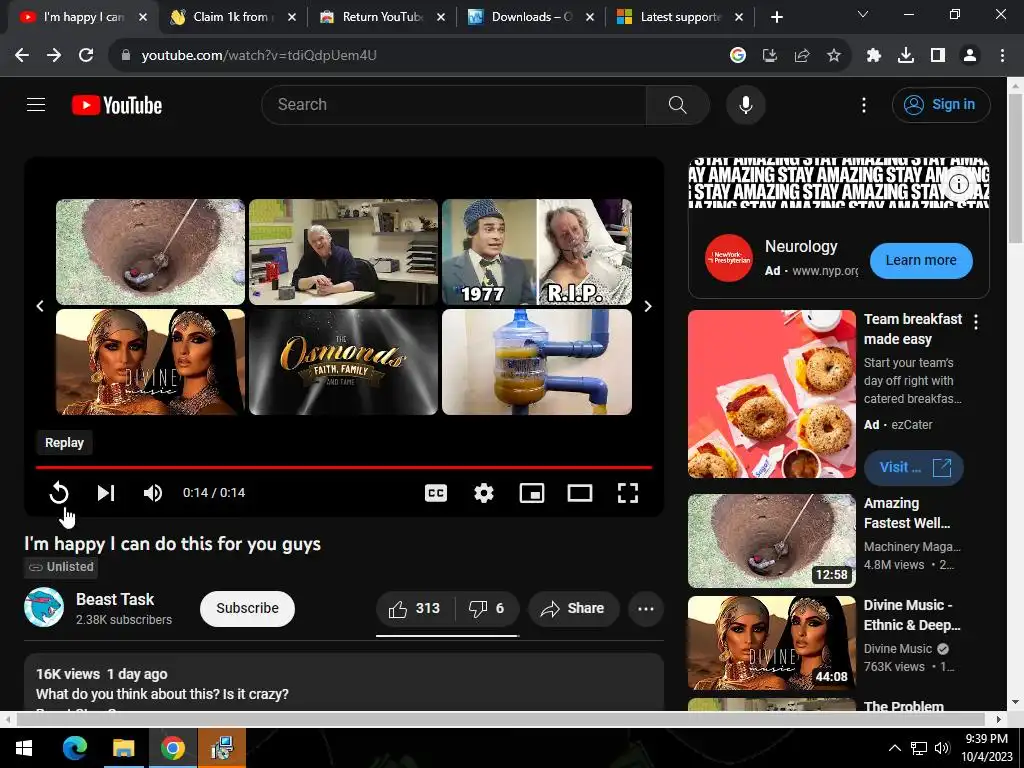Go forward in Chrome
Image resolution: width=1024 pixels, height=768 pixels.
pos(54,55)
